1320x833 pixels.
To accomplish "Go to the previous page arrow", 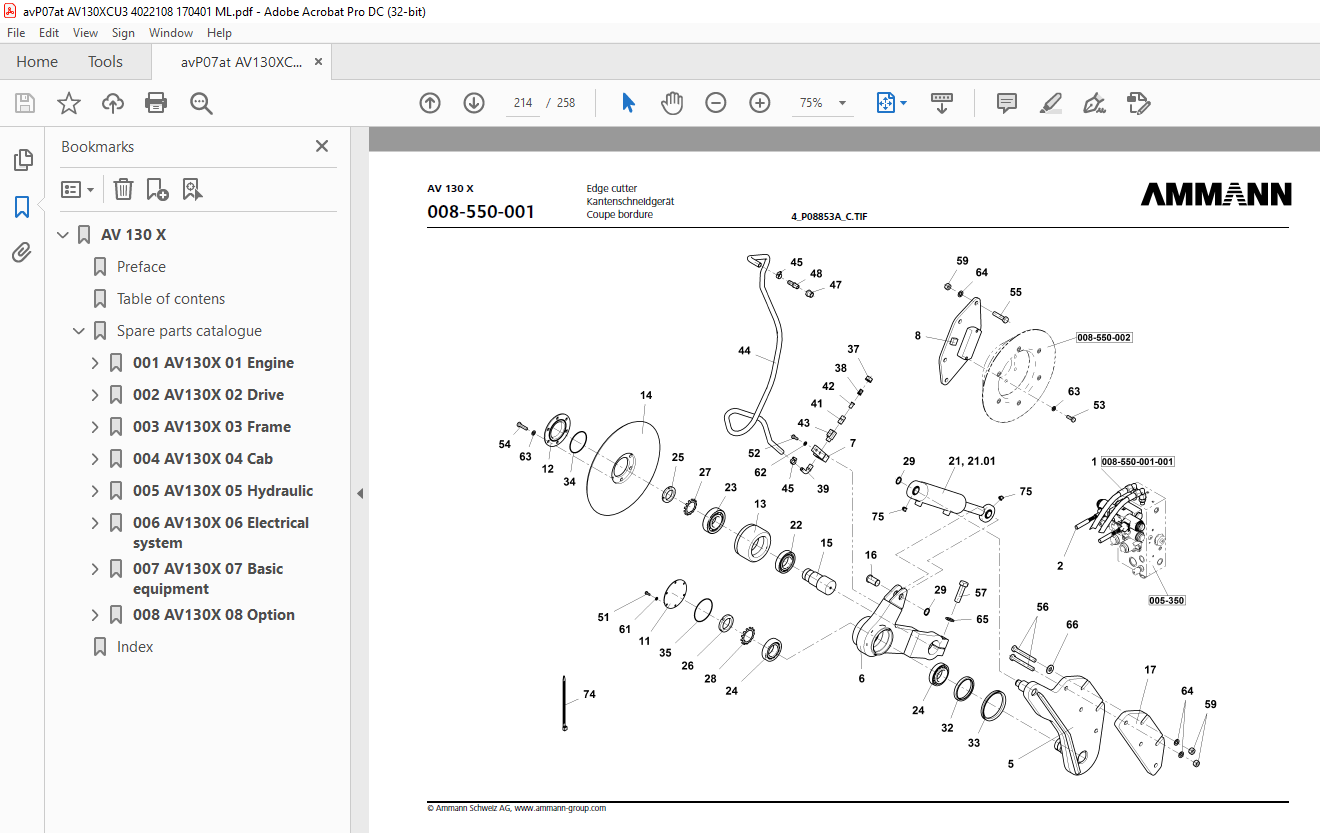I will (430, 103).
